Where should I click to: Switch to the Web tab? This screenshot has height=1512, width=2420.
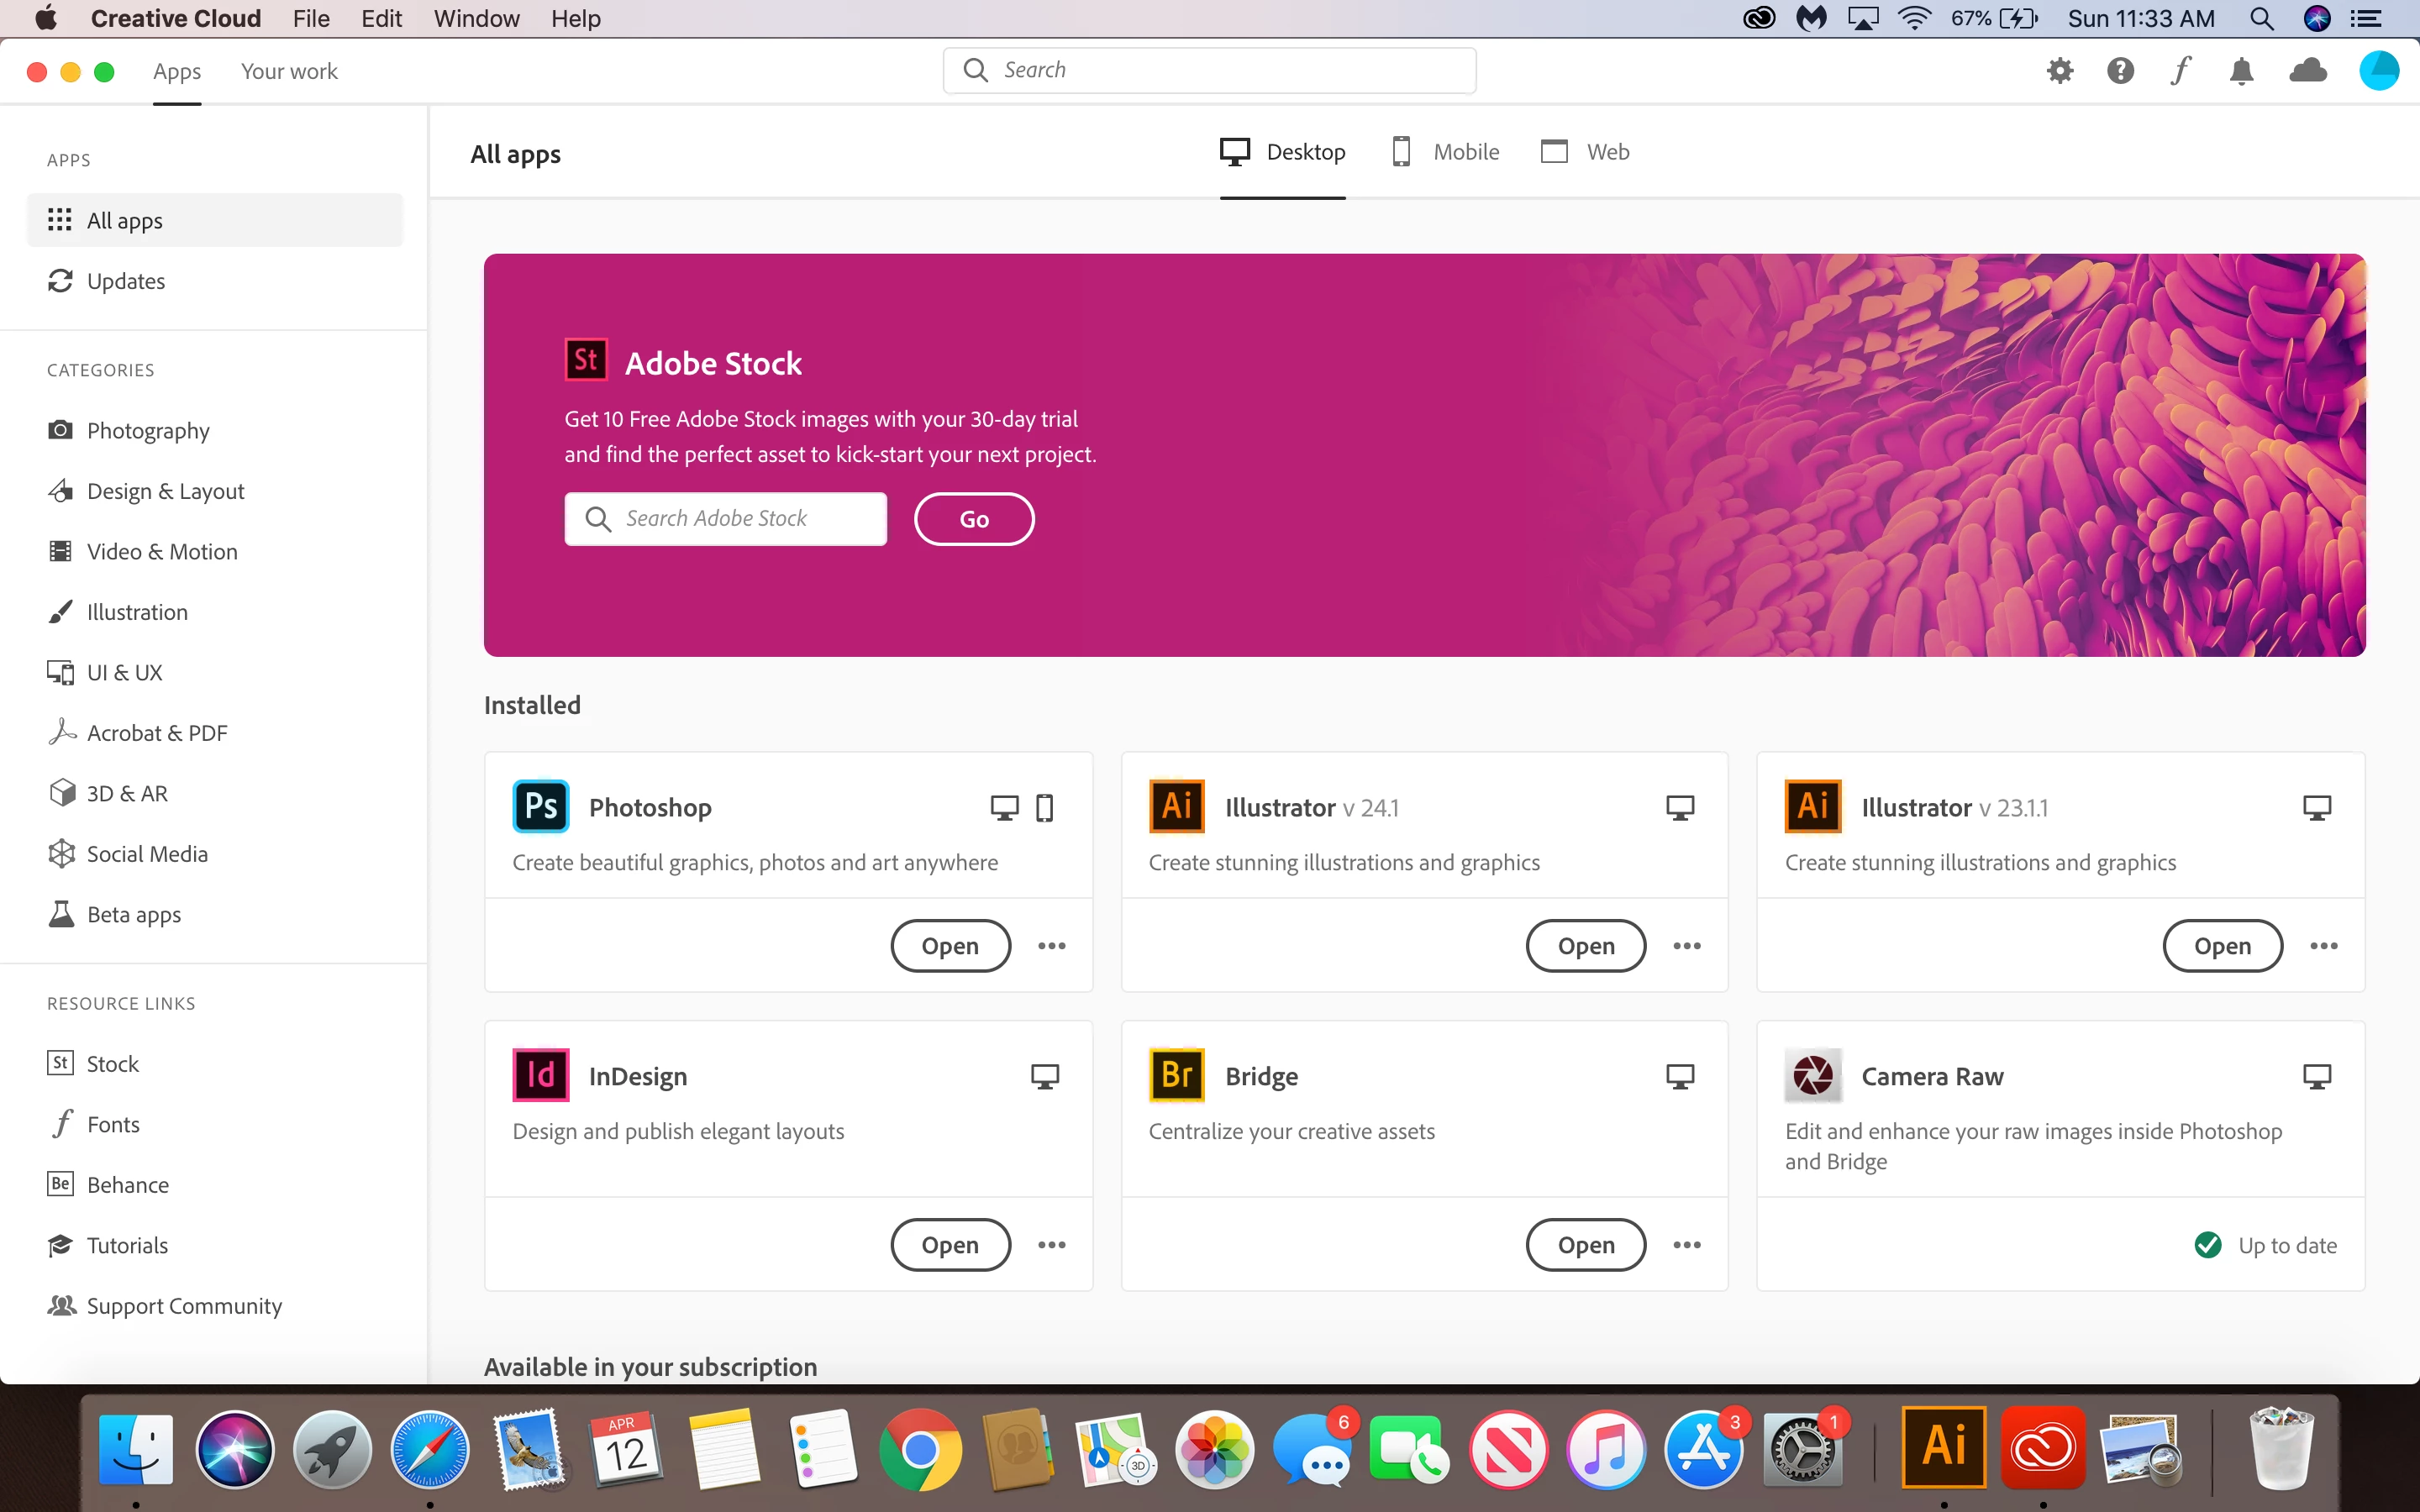coord(1586,152)
